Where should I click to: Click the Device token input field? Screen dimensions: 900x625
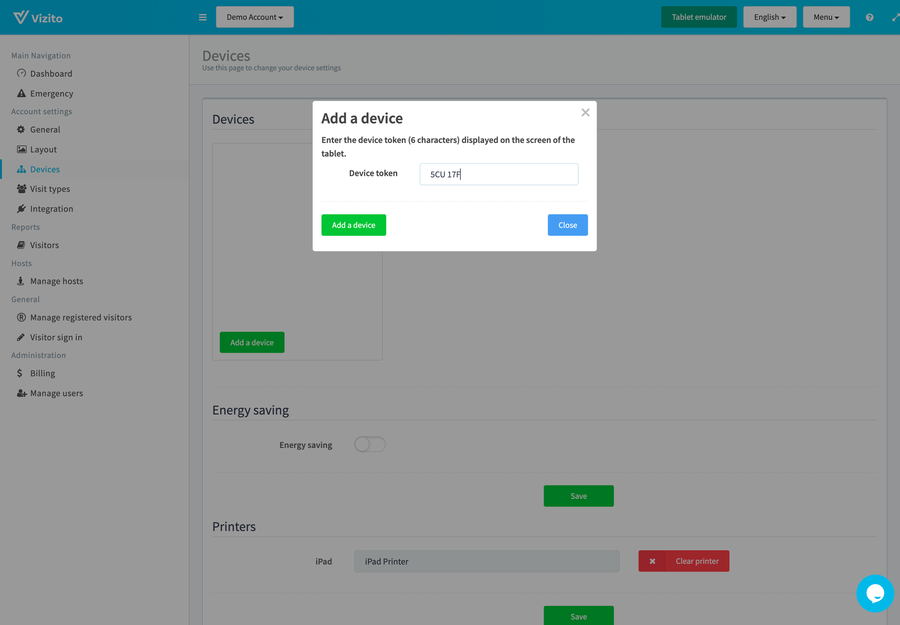pyautogui.click(x=498, y=174)
